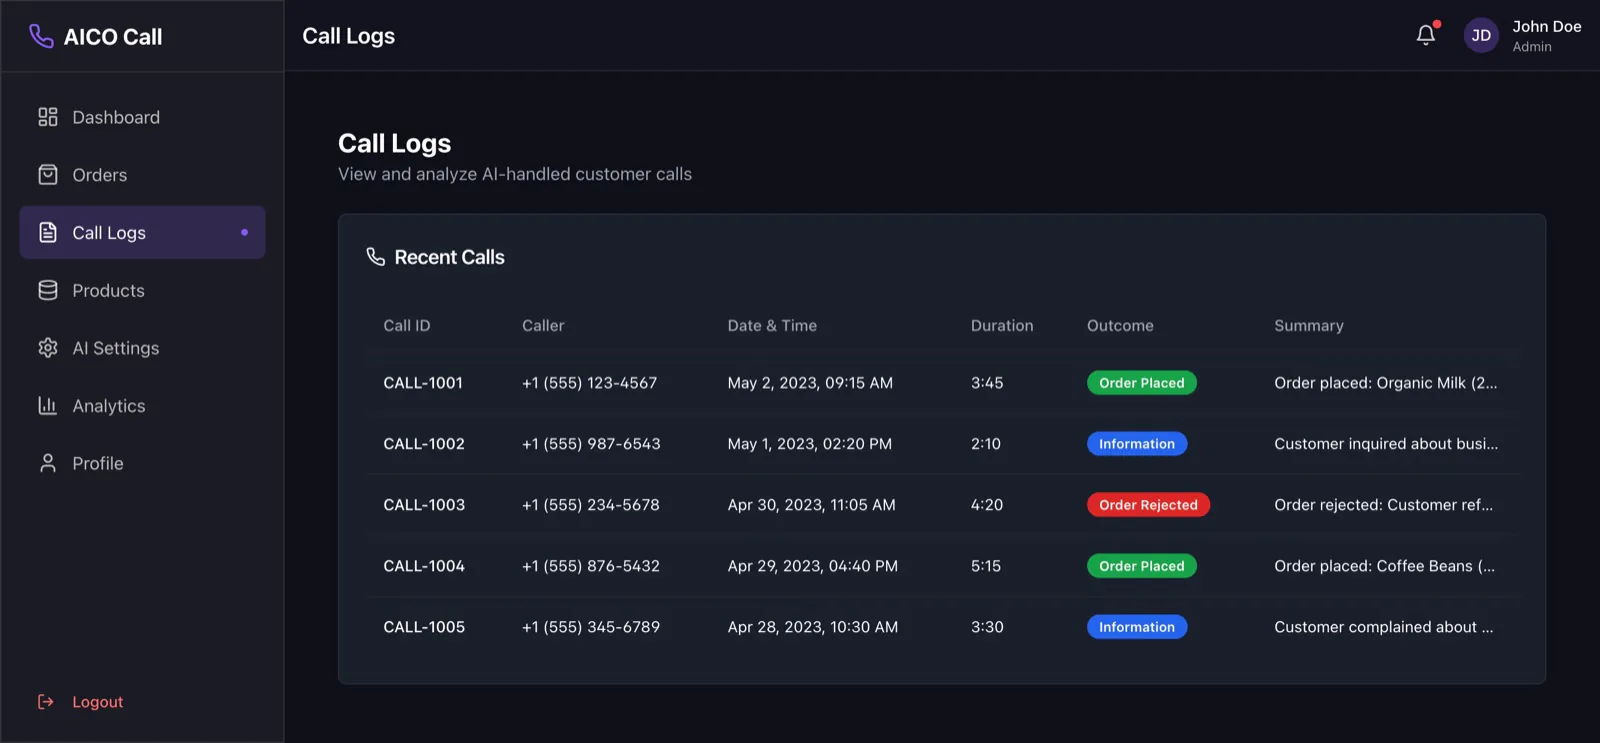
Task: Click the date Apr 30, 2023, 11:05 AM
Action: point(812,505)
